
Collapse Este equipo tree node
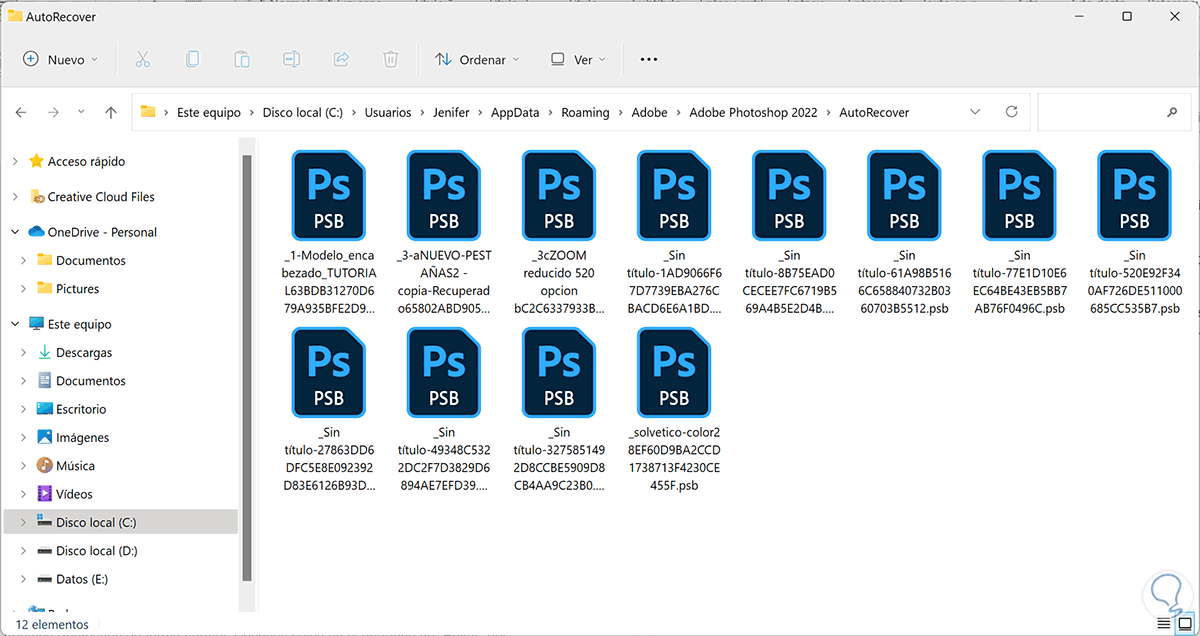[x=15, y=324]
